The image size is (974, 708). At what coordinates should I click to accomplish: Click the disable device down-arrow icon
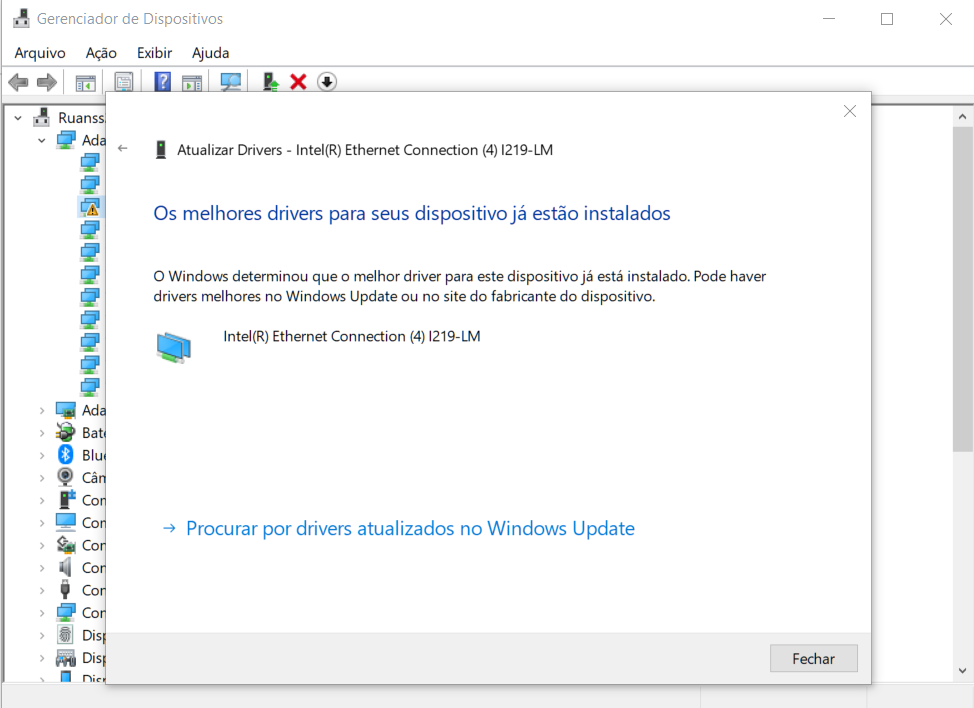tap(327, 82)
